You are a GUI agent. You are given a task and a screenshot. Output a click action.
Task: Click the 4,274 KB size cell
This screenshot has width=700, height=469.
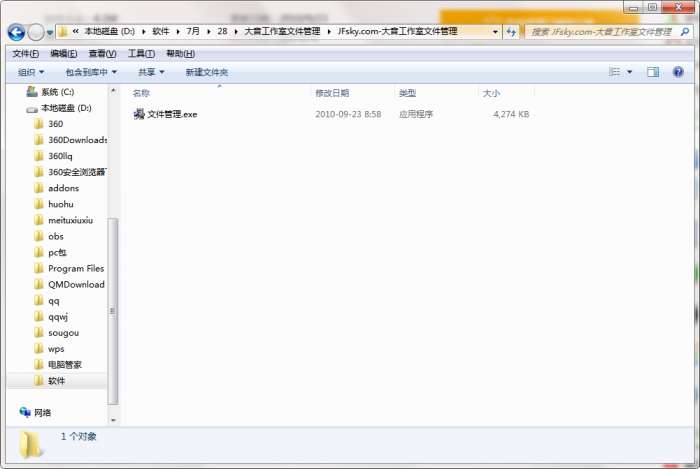click(x=511, y=114)
